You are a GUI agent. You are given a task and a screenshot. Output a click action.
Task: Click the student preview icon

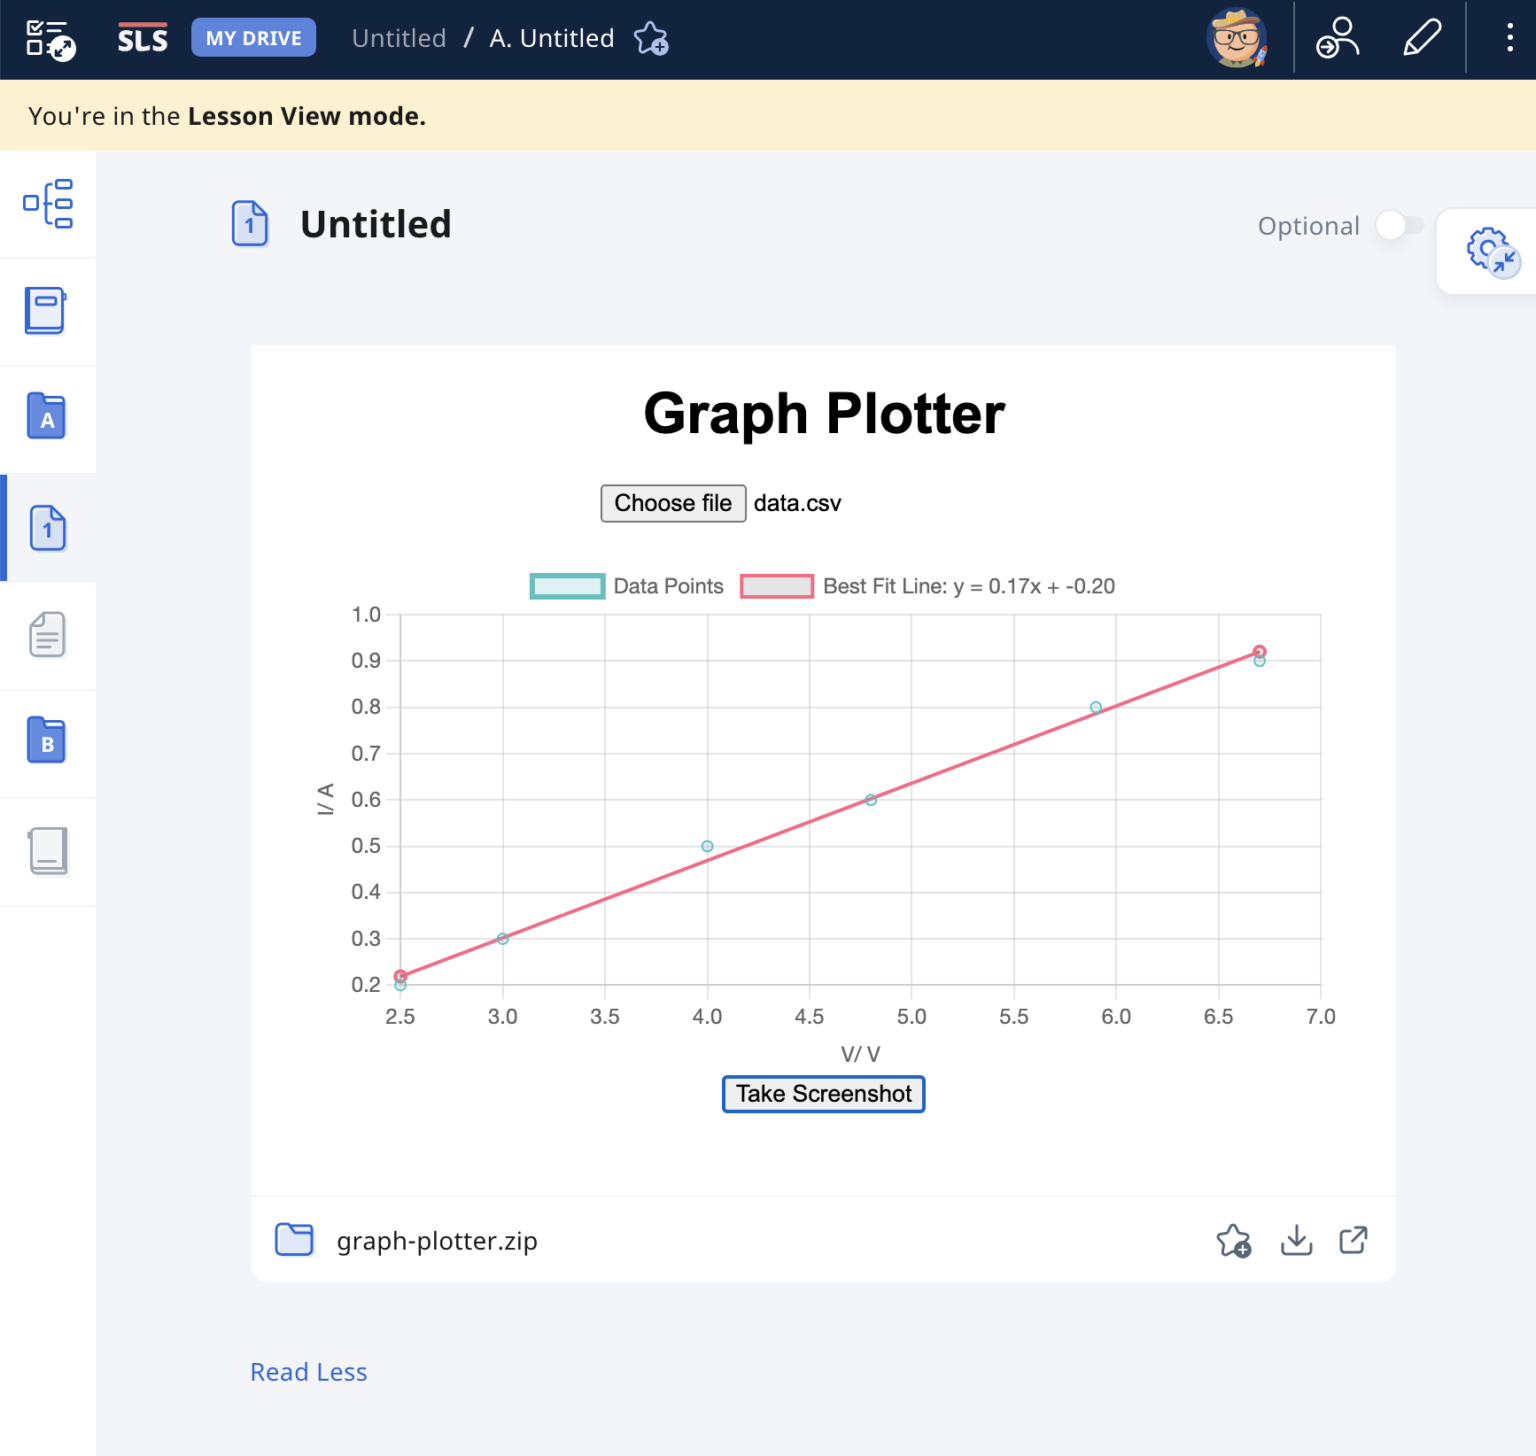pyautogui.click(x=1337, y=38)
